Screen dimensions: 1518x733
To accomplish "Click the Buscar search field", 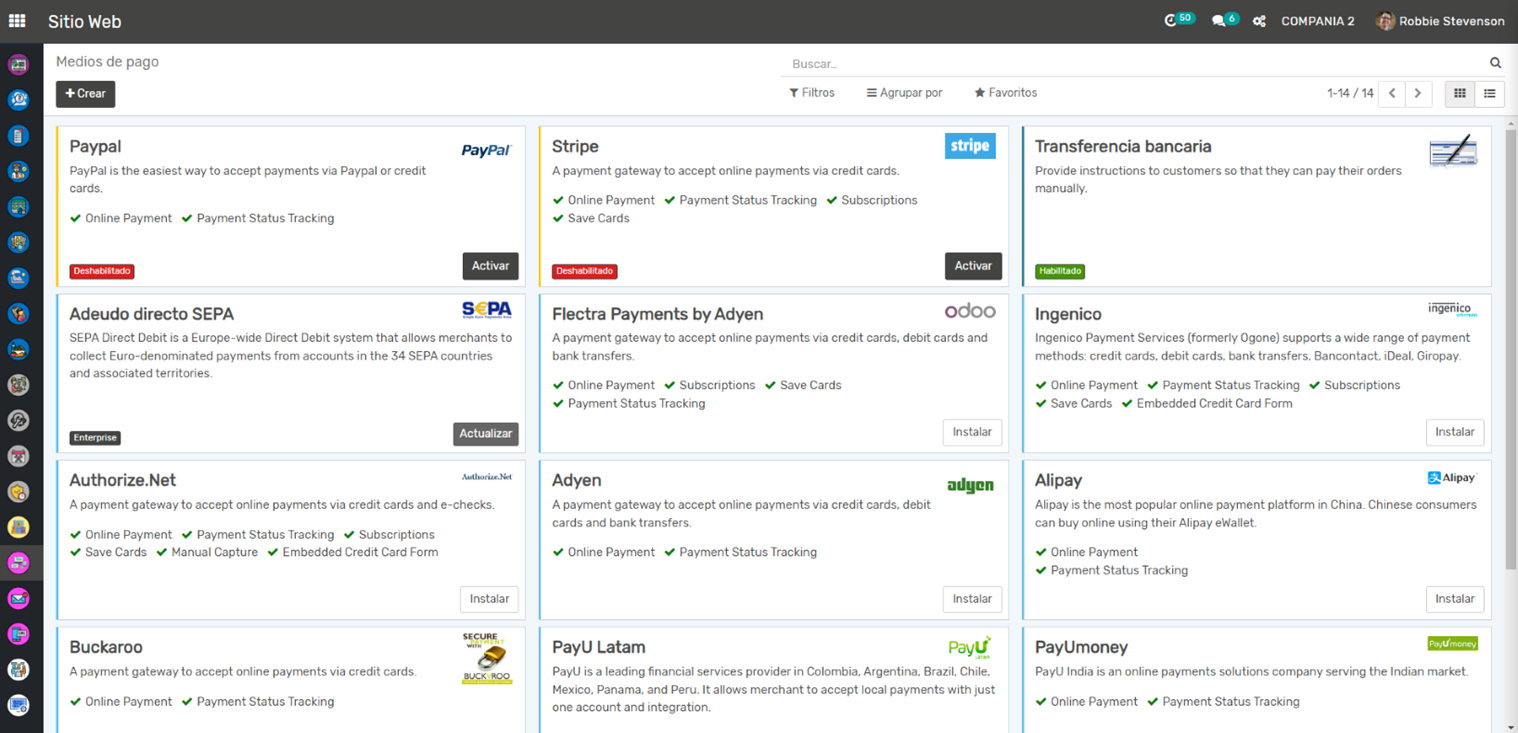I will pyautogui.click(x=1135, y=63).
